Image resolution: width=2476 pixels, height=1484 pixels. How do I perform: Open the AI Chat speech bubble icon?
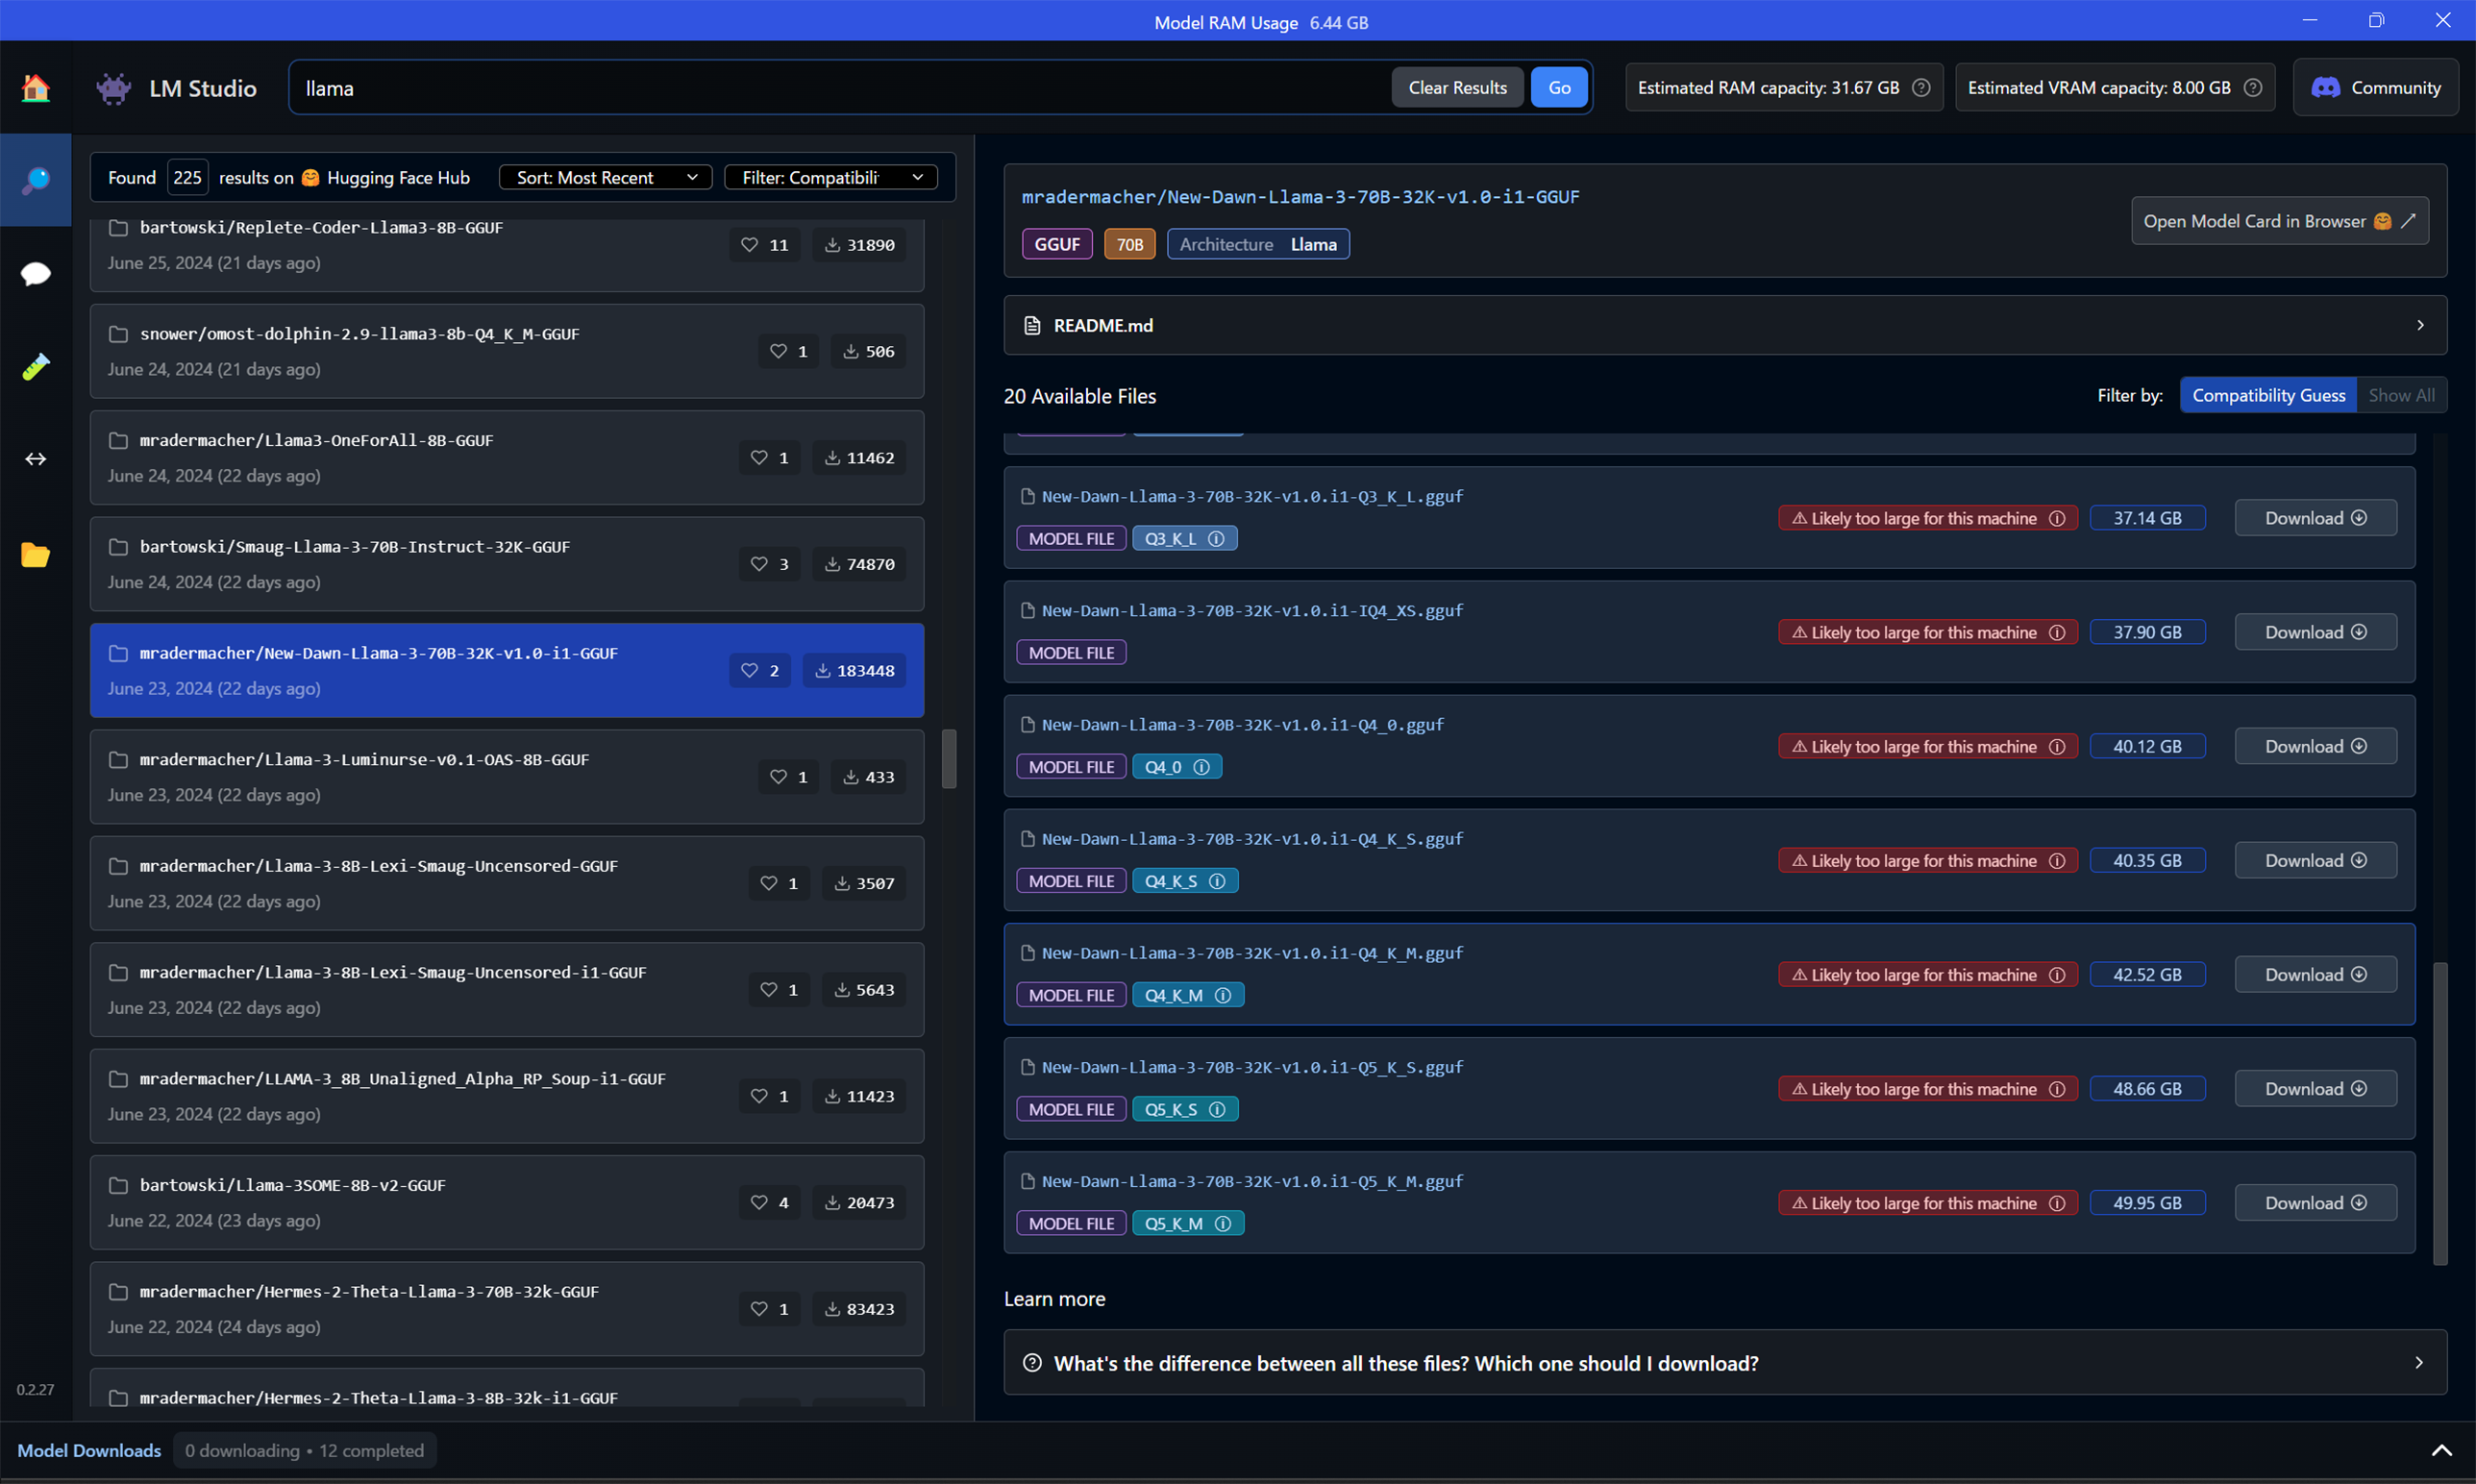click(x=35, y=273)
